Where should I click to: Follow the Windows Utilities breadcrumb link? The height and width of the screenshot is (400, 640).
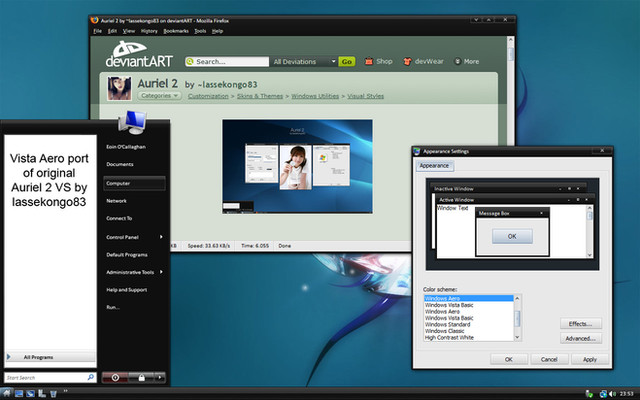pyautogui.click(x=315, y=96)
